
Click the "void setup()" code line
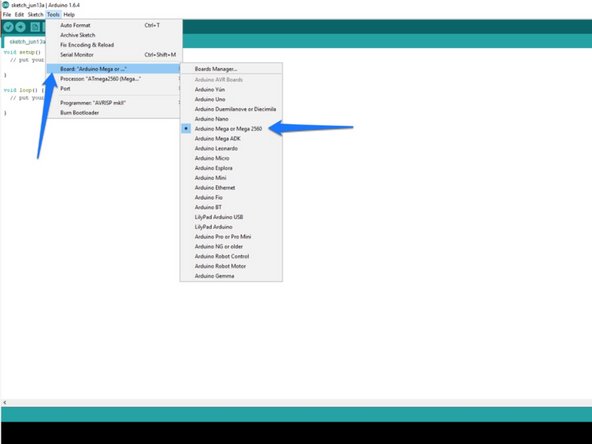[x=22, y=52]
